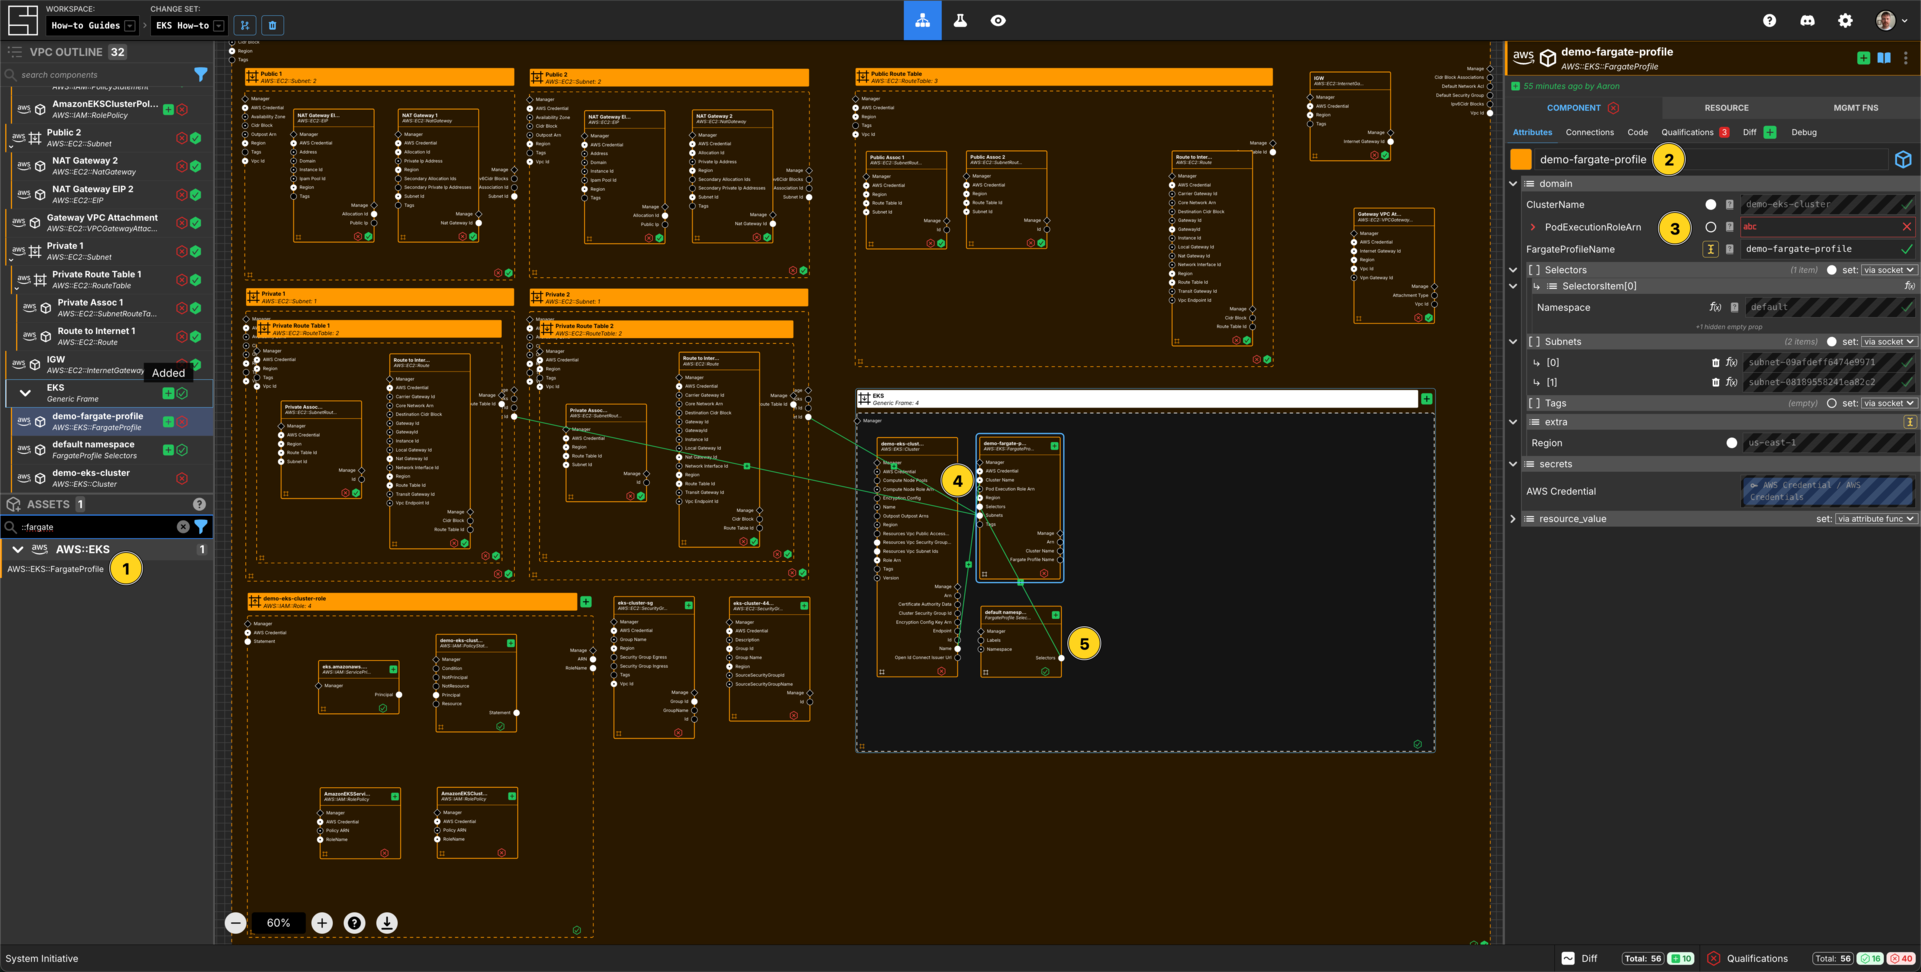
Task: Open the Discord link icon
Action: point(1807,20)
